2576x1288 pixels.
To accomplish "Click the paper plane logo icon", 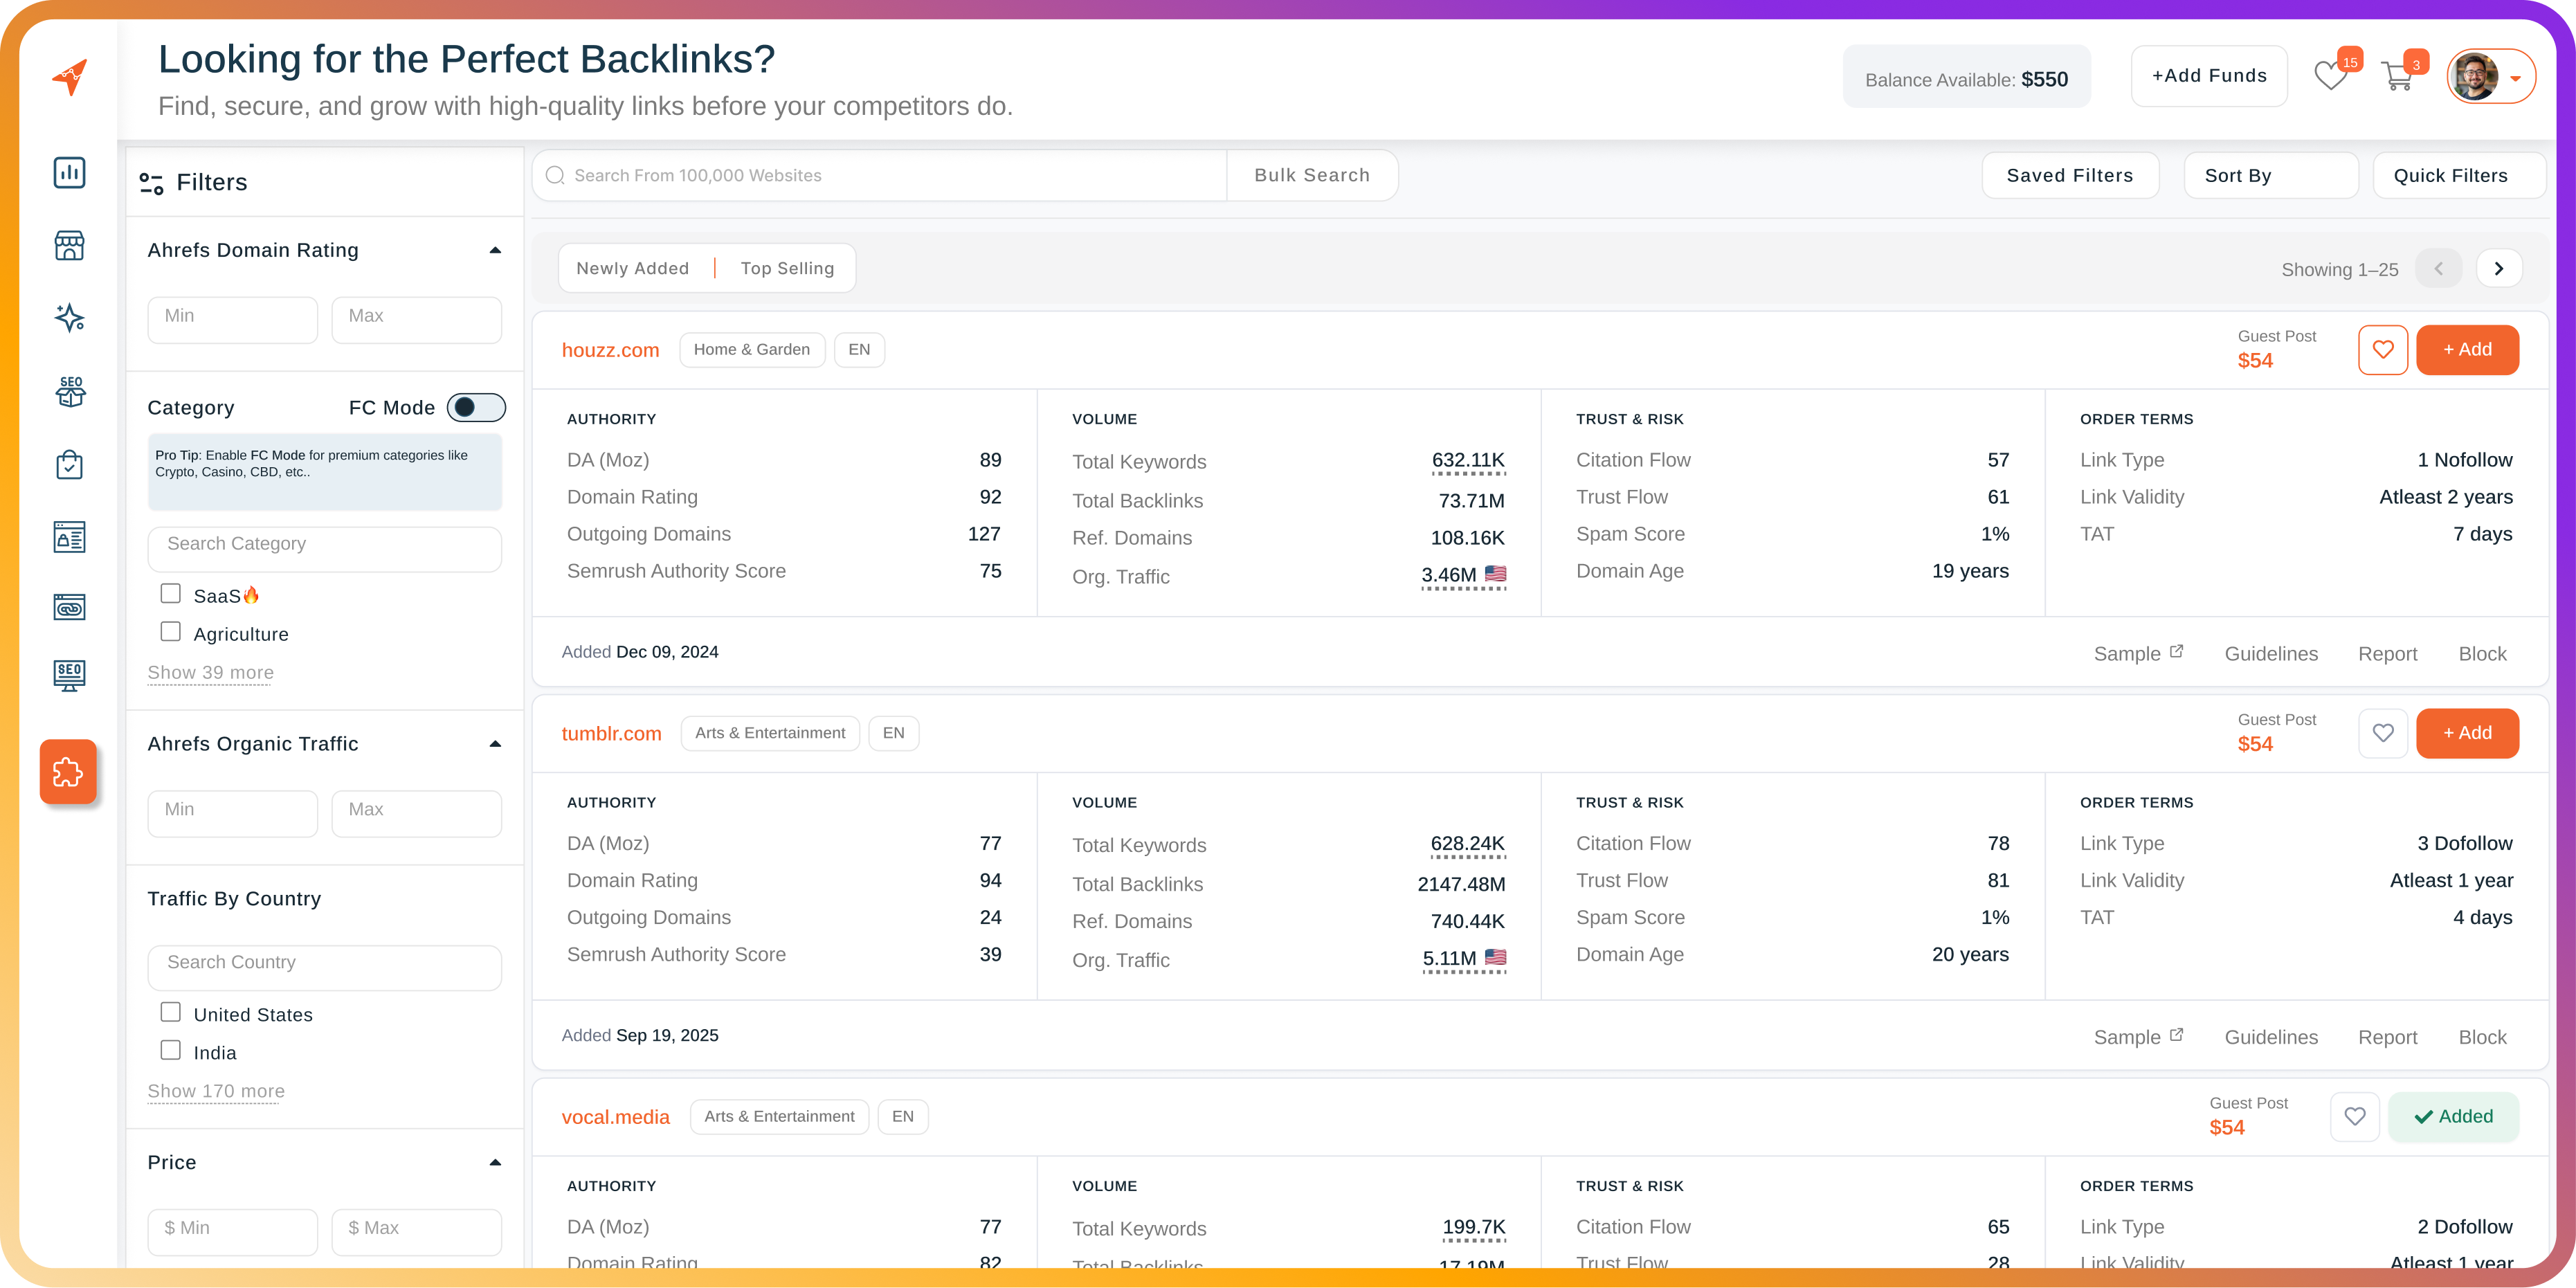I will tap(70, 77).
